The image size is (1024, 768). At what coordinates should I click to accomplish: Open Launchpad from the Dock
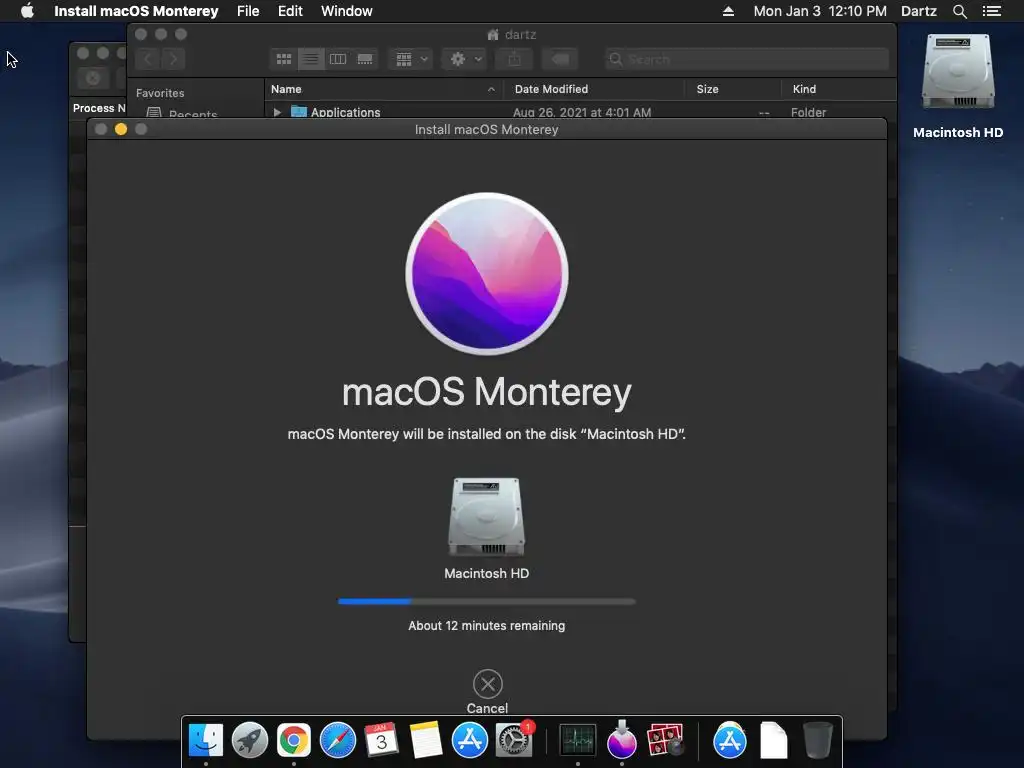(x=249, y=741)
